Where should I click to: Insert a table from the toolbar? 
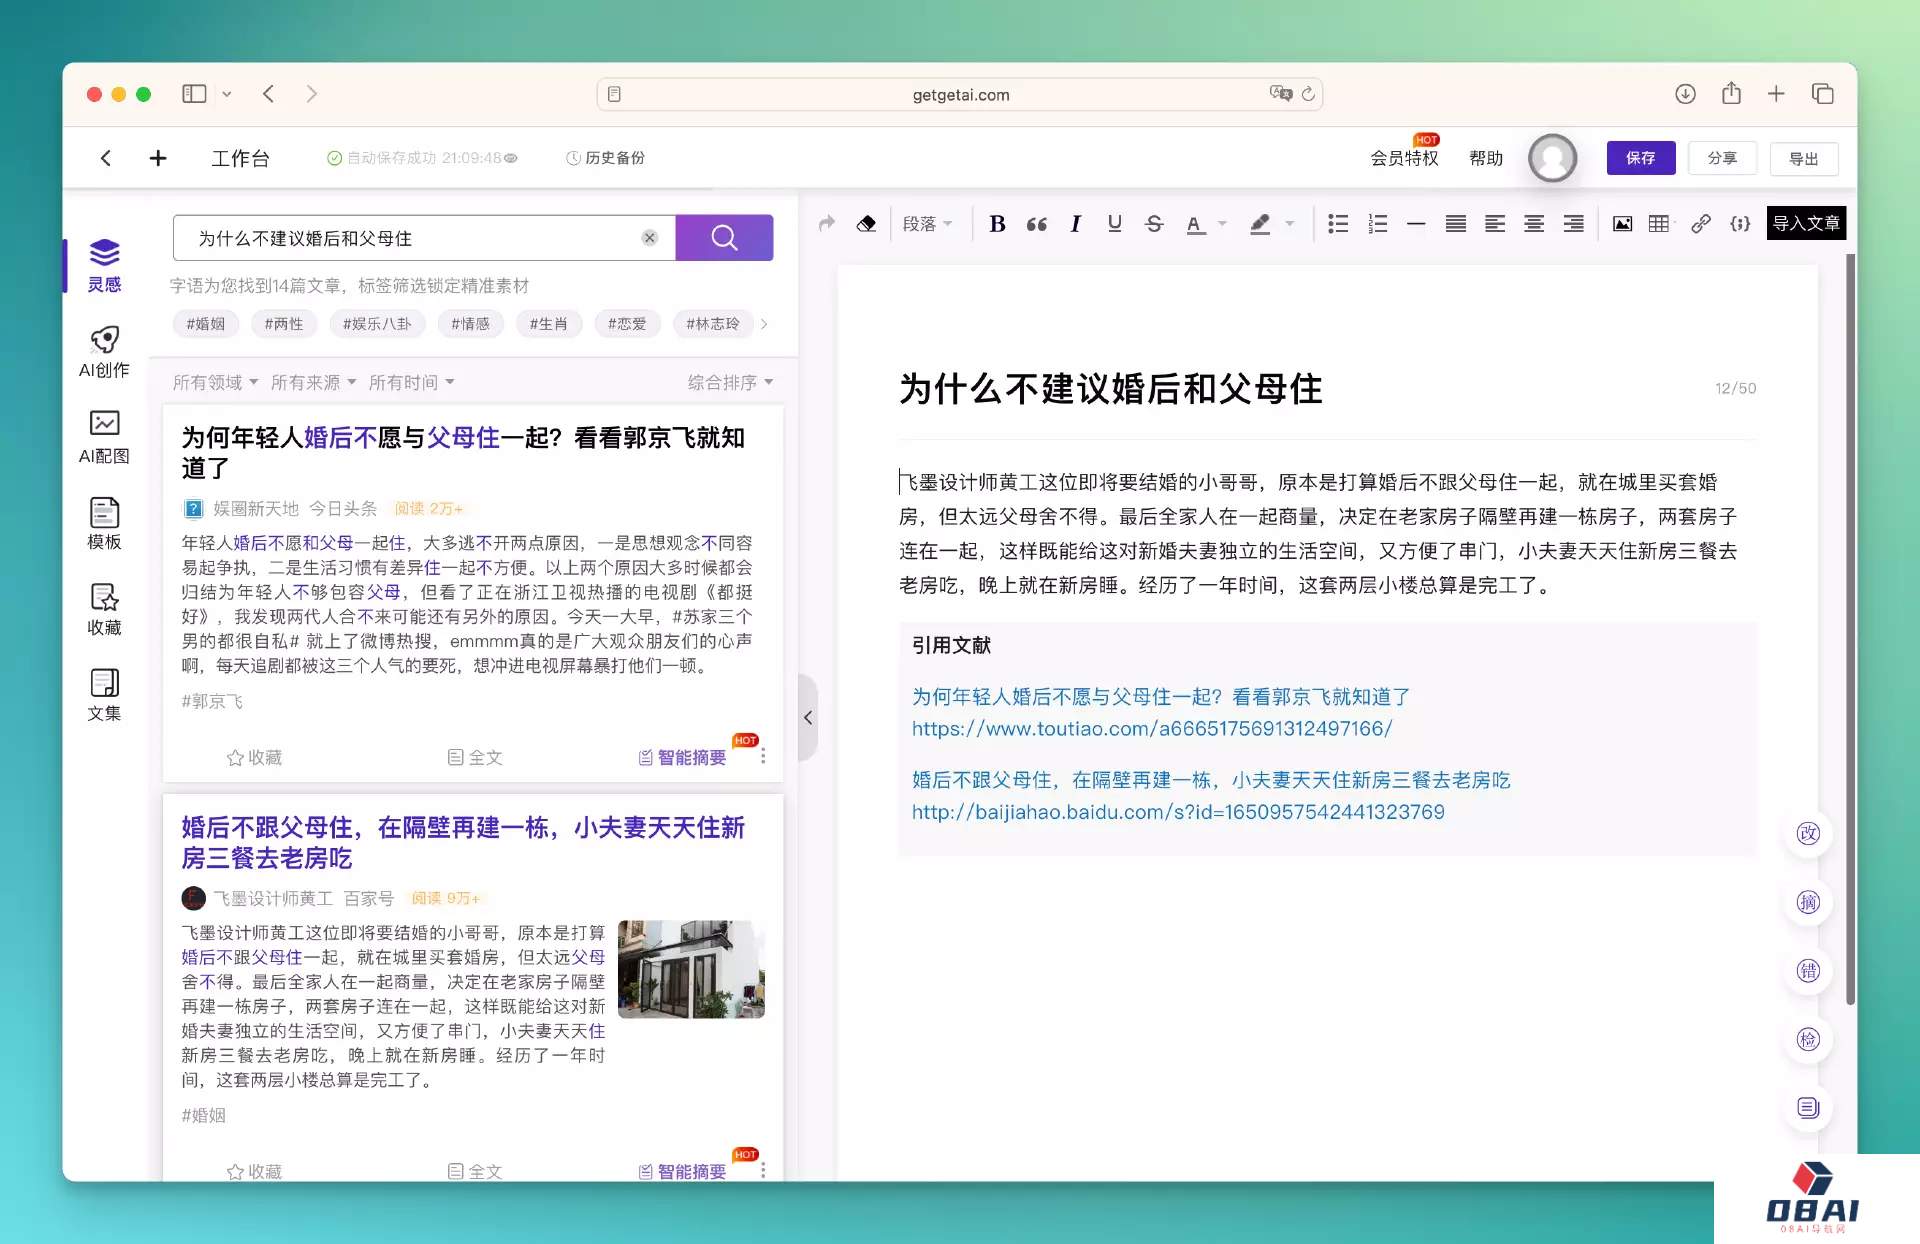(1659, 224)
